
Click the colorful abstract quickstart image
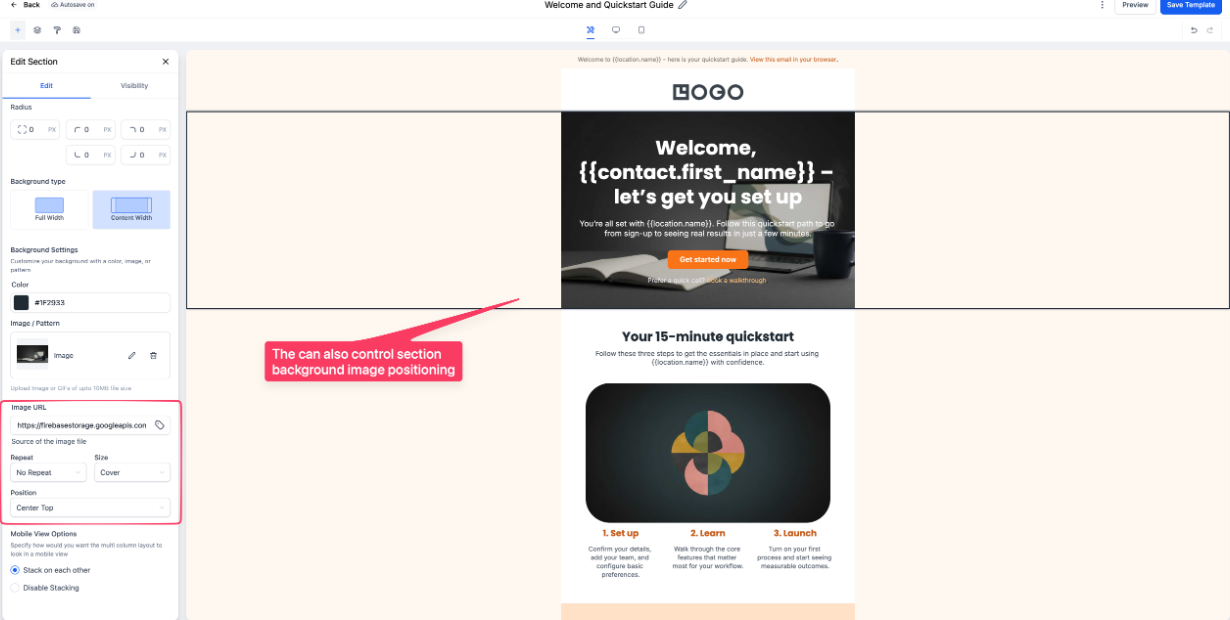pos(708,452)
